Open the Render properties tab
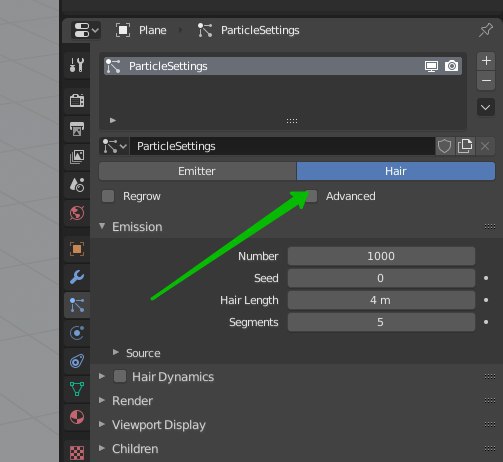The width and height of the screenshot is (503, 462). click(x=77, y=100)
